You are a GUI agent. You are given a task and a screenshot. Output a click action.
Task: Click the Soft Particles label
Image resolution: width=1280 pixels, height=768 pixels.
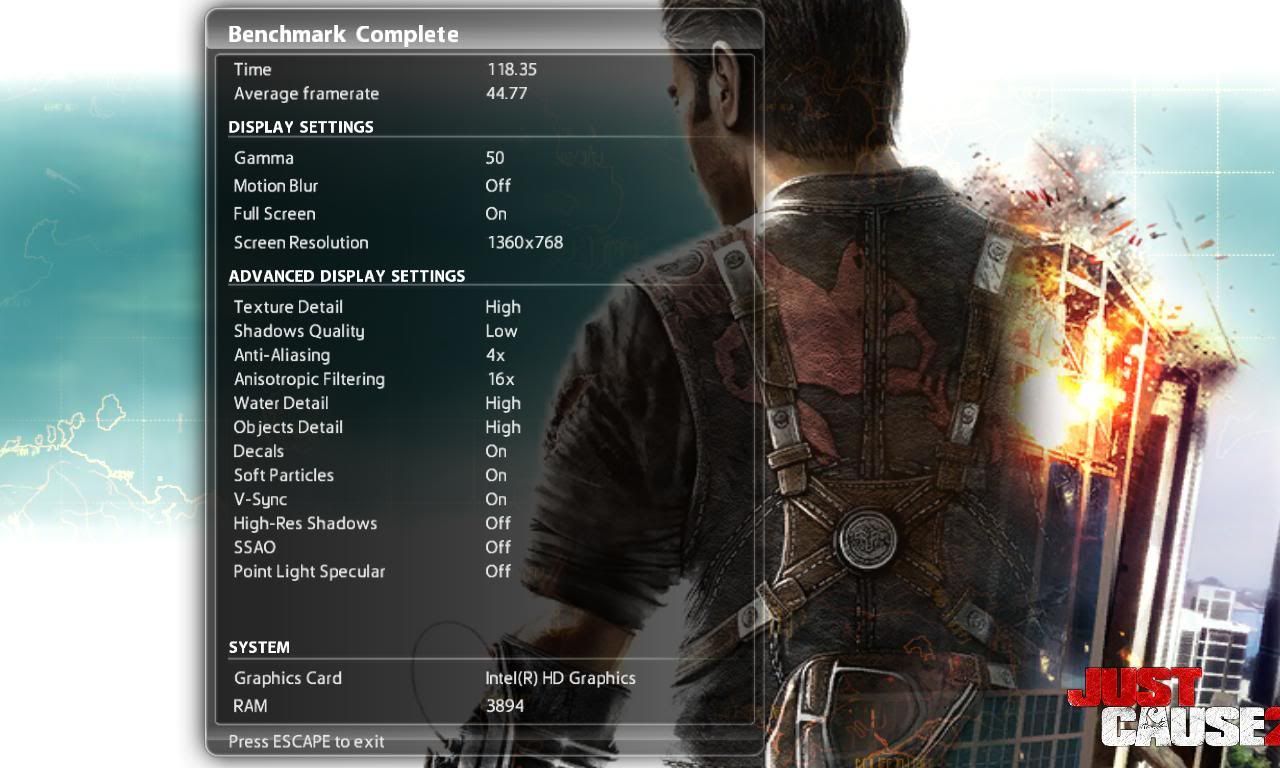click(284, 475)
